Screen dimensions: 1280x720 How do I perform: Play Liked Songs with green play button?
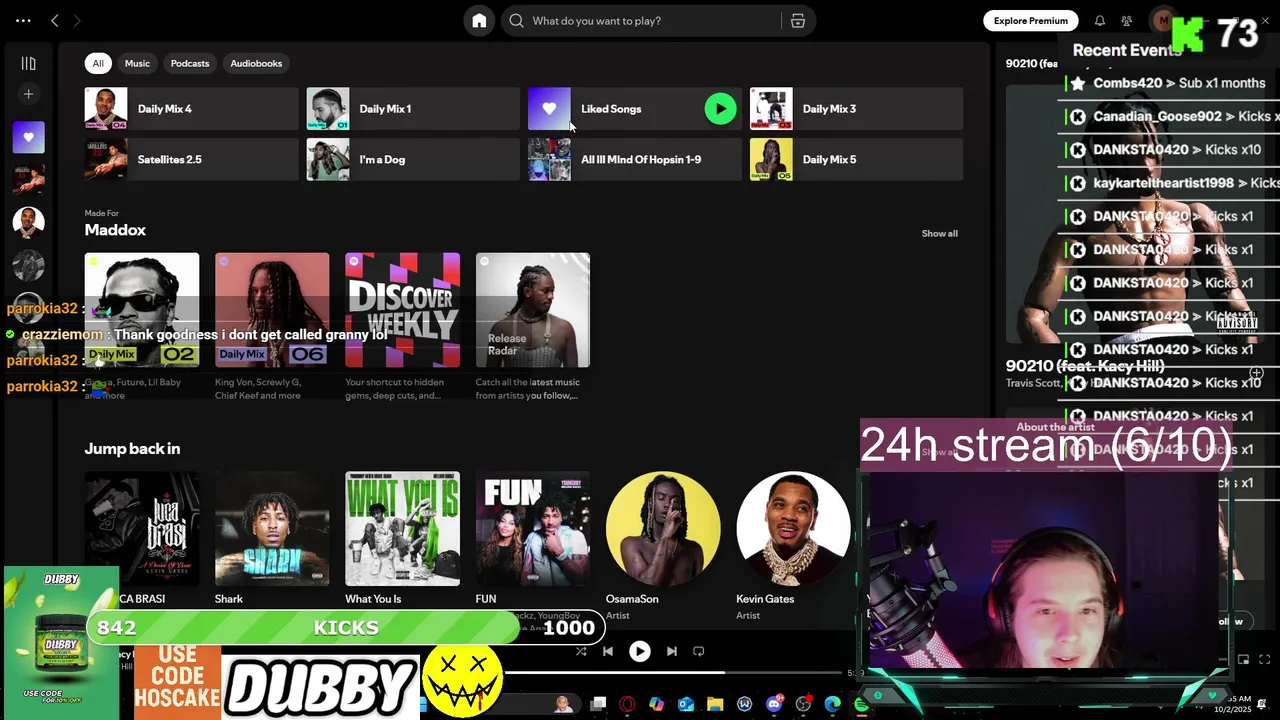click(x=720, y=109)
